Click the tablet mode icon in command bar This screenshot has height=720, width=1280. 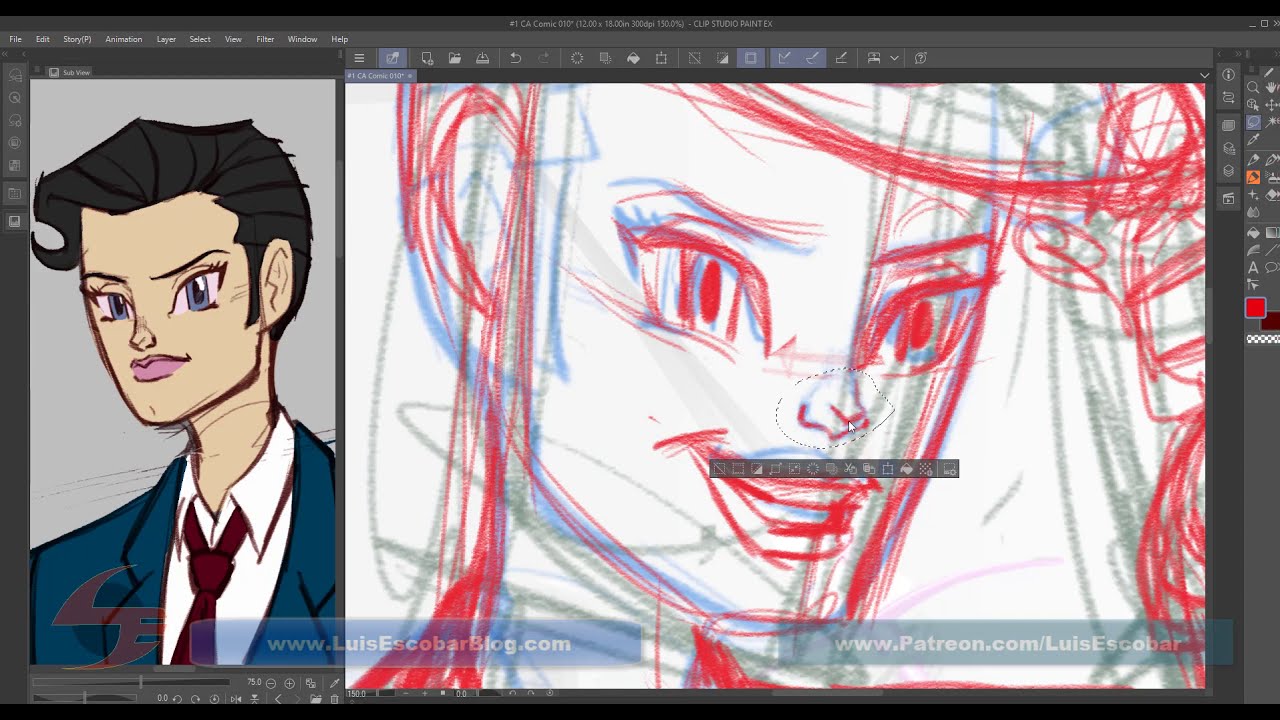pos(874,58)
